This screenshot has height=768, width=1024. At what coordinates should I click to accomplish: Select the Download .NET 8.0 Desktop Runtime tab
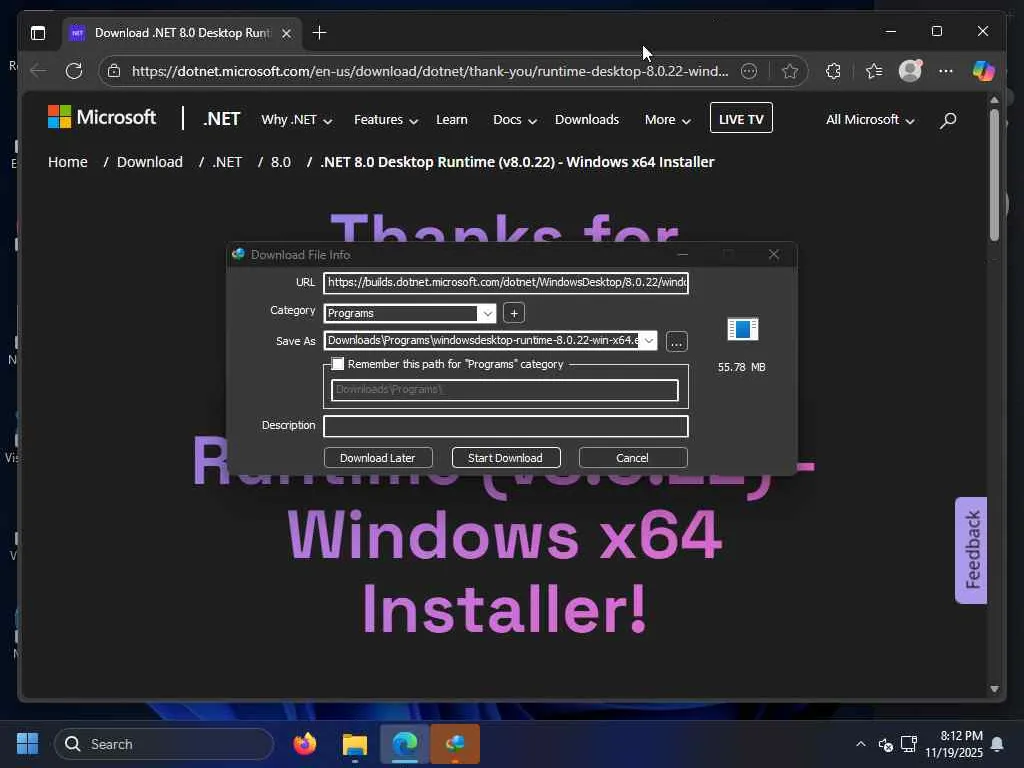click(x=182, y=33)
